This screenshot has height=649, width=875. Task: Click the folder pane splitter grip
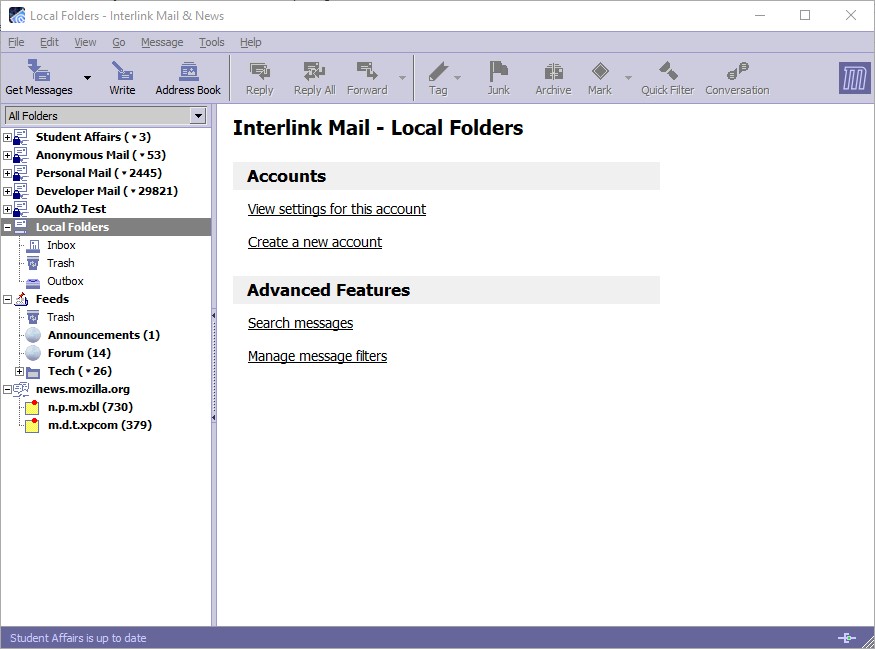click(x=214, y=367)
